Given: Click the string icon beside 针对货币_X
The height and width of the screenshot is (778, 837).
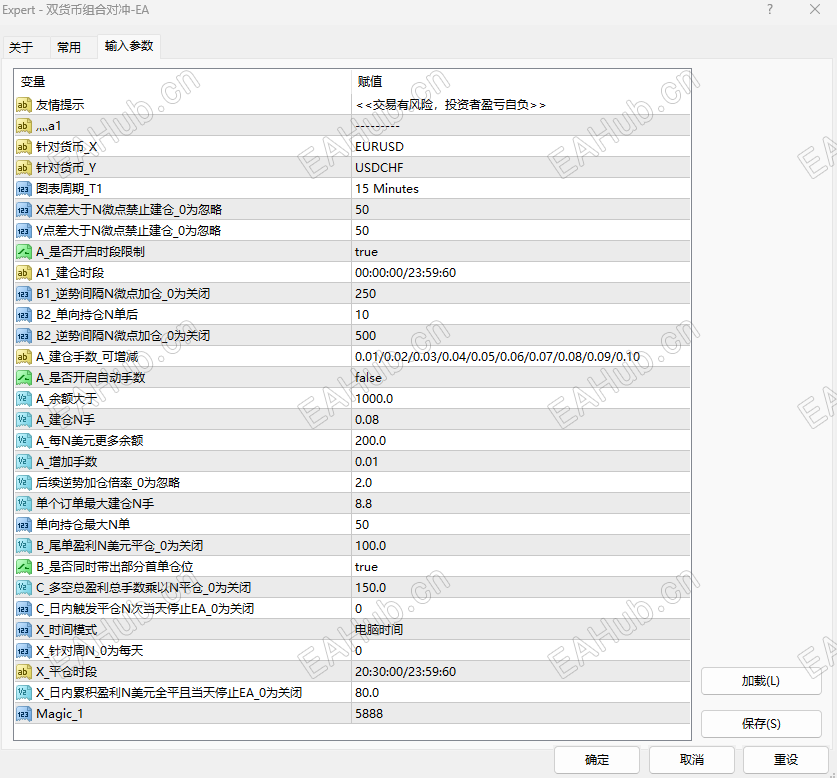Looking at the screenshot, I should tap(23, 147).
